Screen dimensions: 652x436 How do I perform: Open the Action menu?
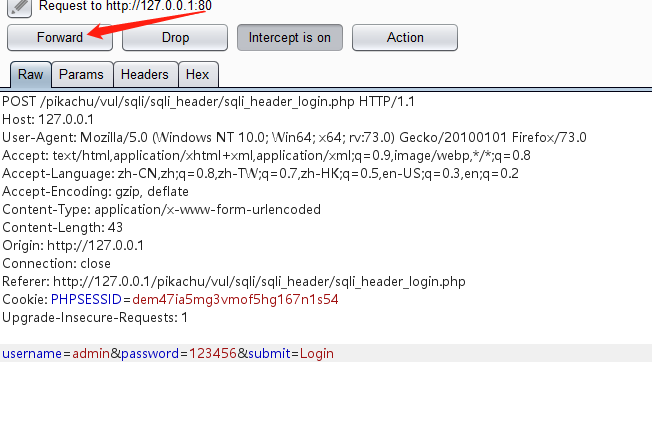[x=405, y=37]
